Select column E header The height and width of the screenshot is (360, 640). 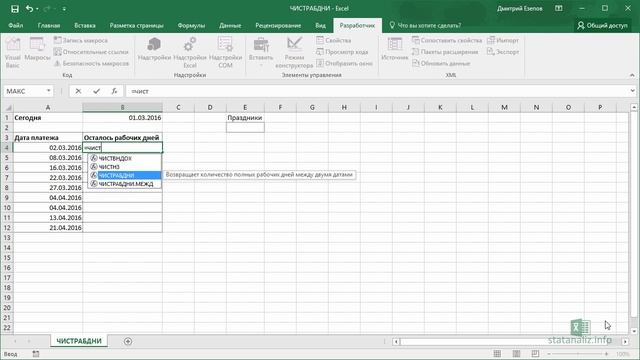tap(245, 107)
